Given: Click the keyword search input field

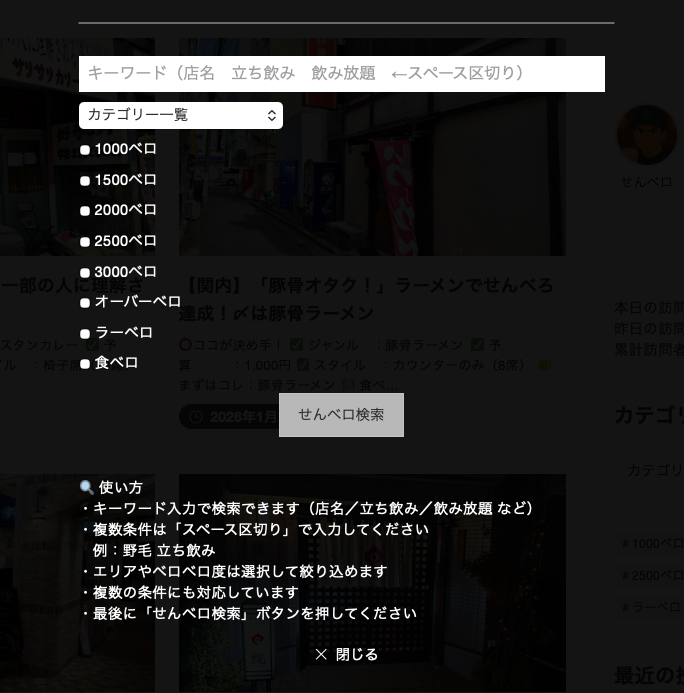Looking at the screenshot, I should [x=341, y=74].
